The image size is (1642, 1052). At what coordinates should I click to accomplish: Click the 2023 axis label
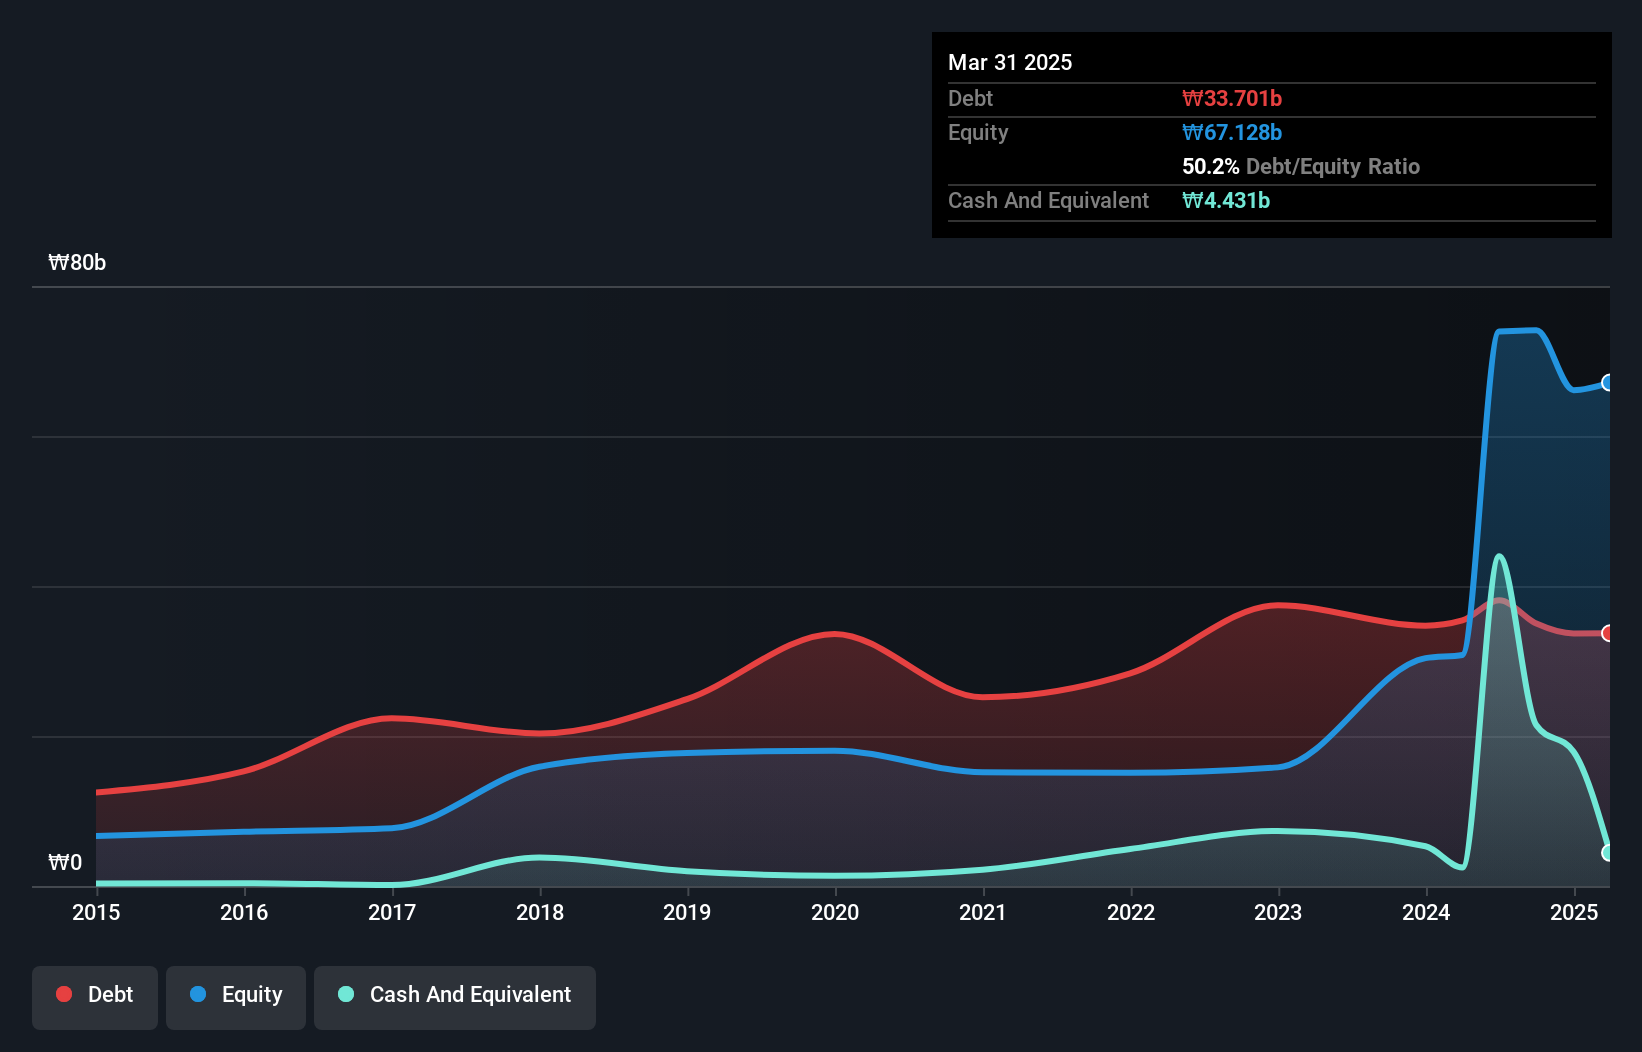click(x=1278, y=912)
